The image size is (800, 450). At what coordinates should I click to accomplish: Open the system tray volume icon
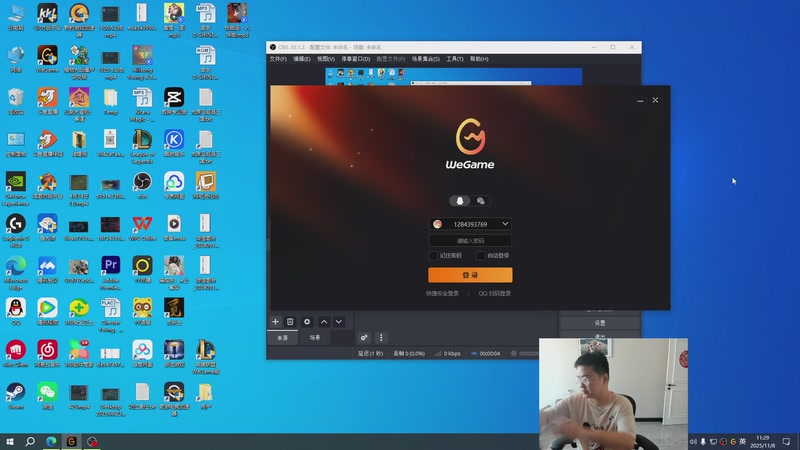pyautogui.click(x=693, y=442)
